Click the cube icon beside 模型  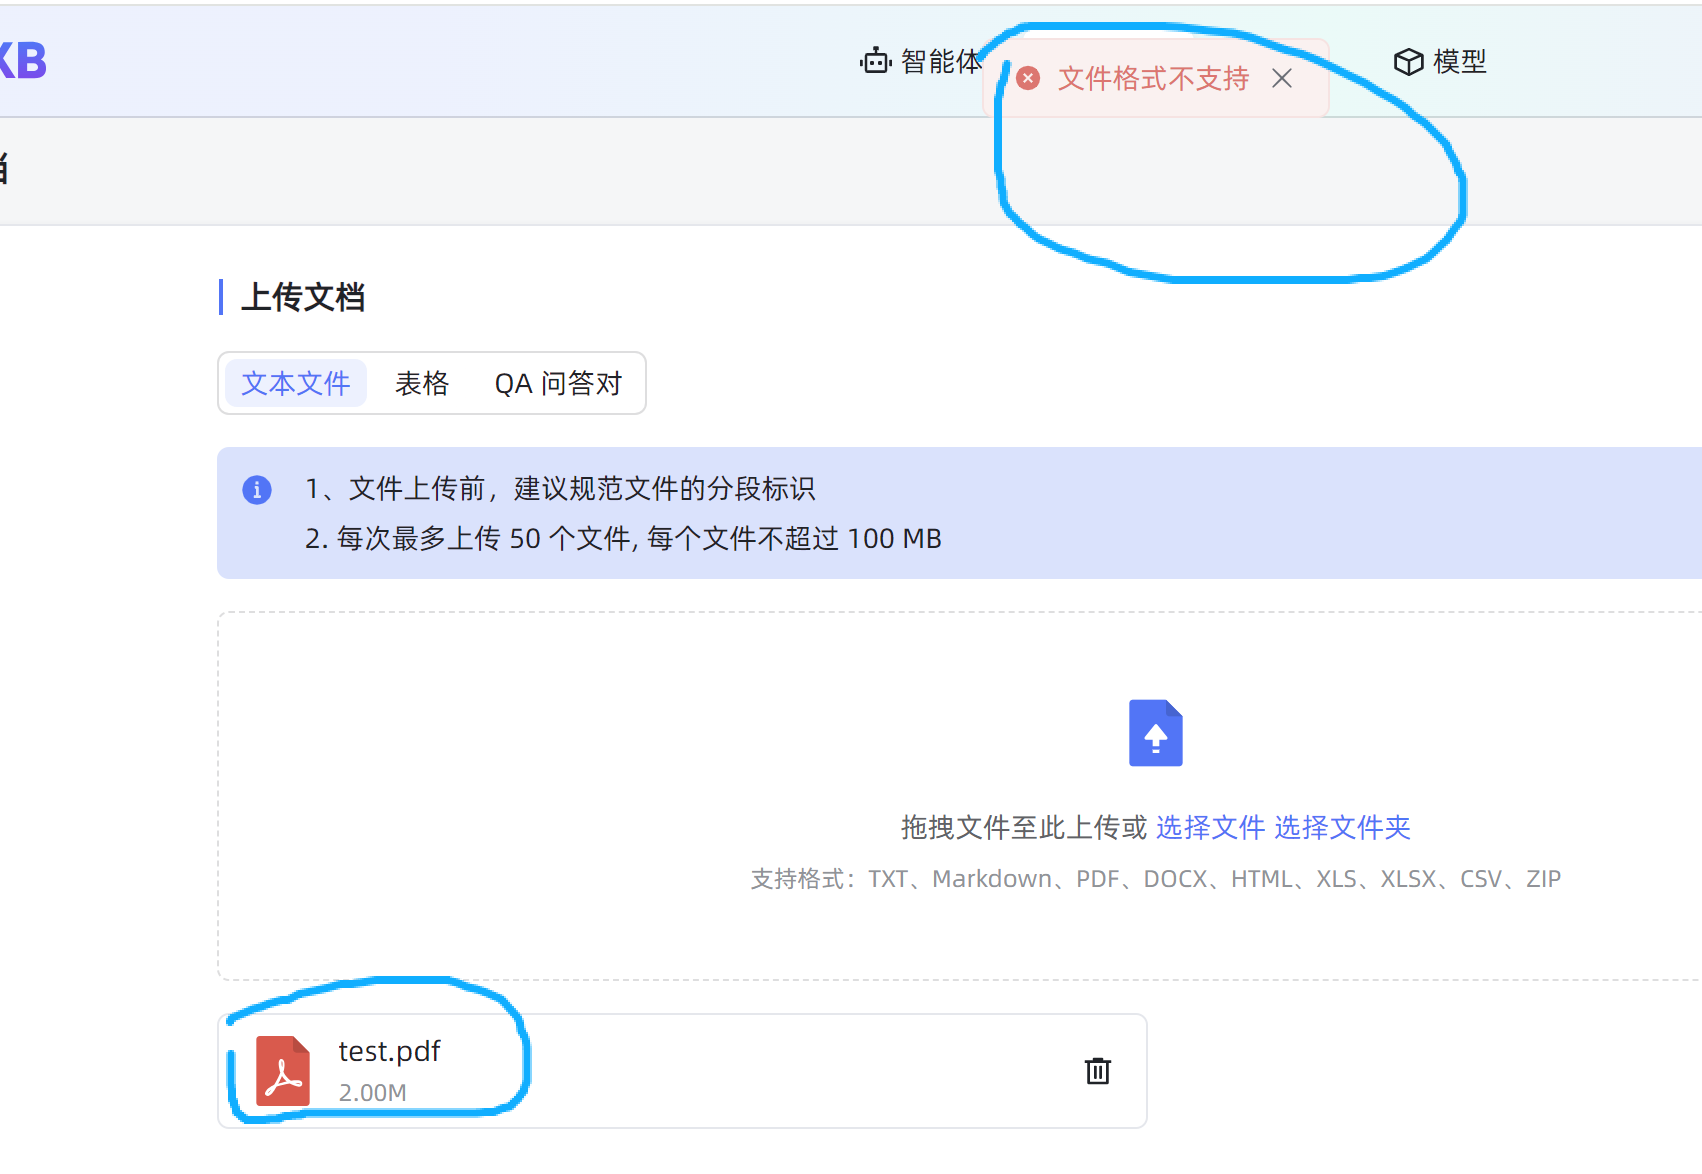[1408, 62]
